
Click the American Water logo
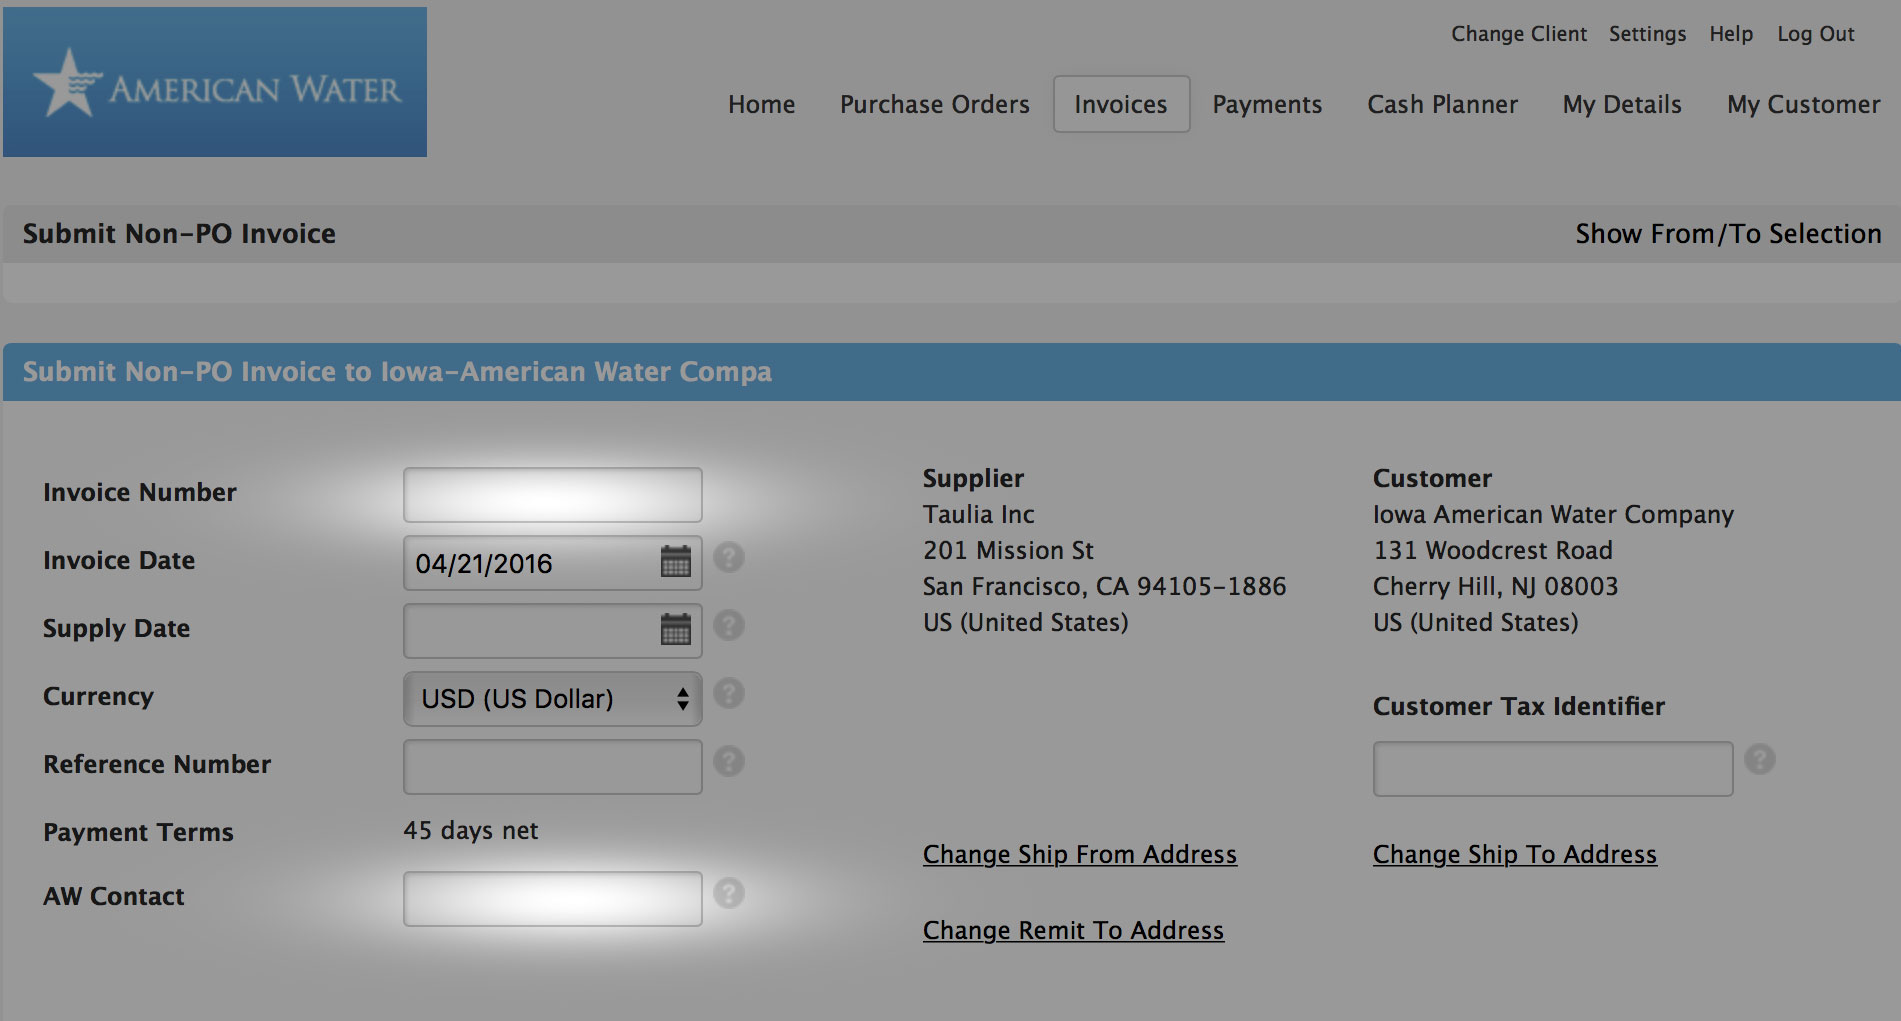click(x=215, y=82)
